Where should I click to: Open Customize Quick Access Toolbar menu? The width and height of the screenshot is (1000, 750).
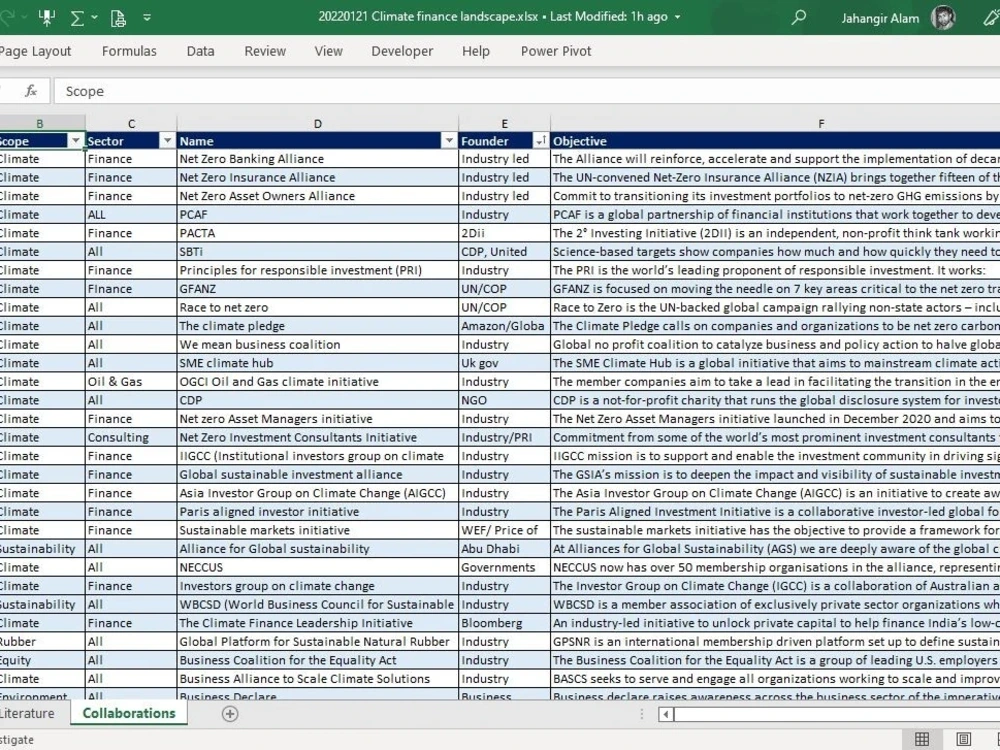tap(147, 17)
